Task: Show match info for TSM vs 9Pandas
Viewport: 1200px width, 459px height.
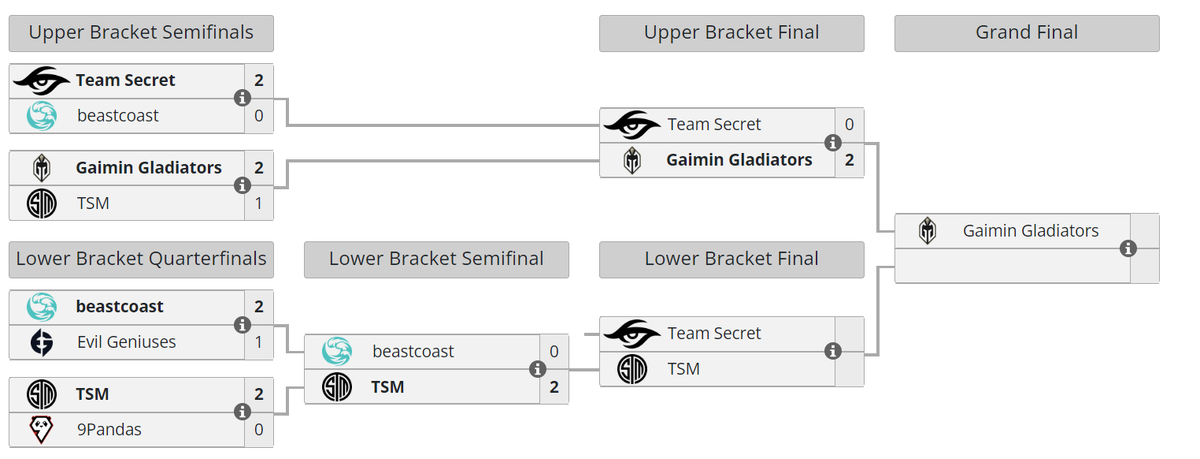Action: click(x=241, y=411)
